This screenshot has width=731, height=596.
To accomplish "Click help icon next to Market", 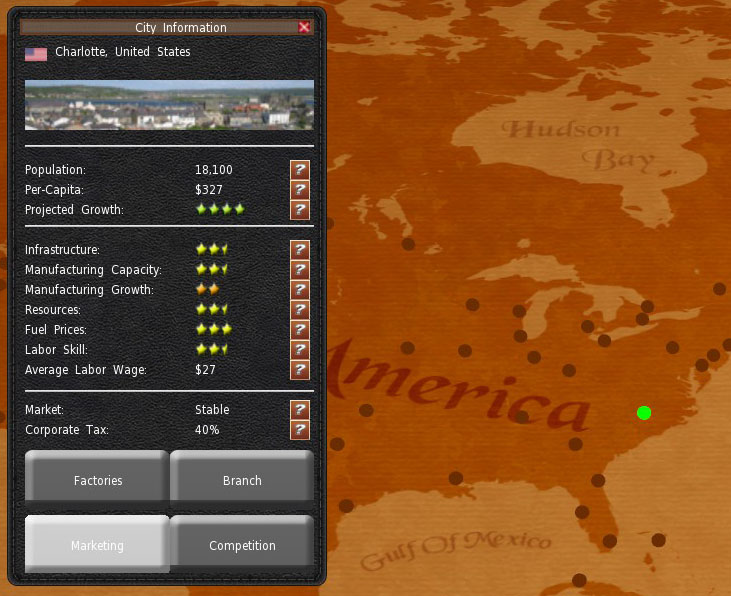I will (x=299, y=410).
